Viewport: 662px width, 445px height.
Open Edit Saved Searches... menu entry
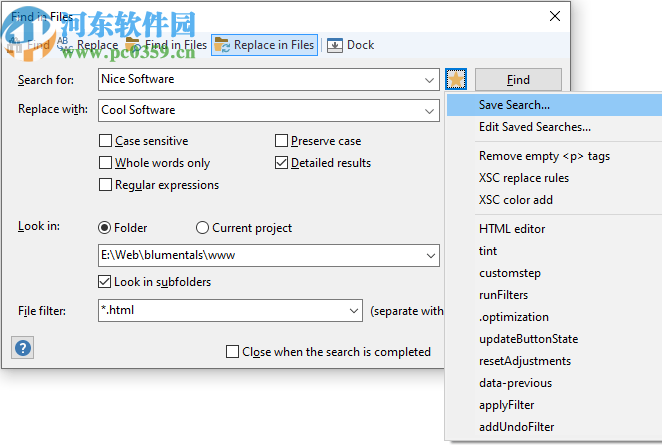pos(534,127)
